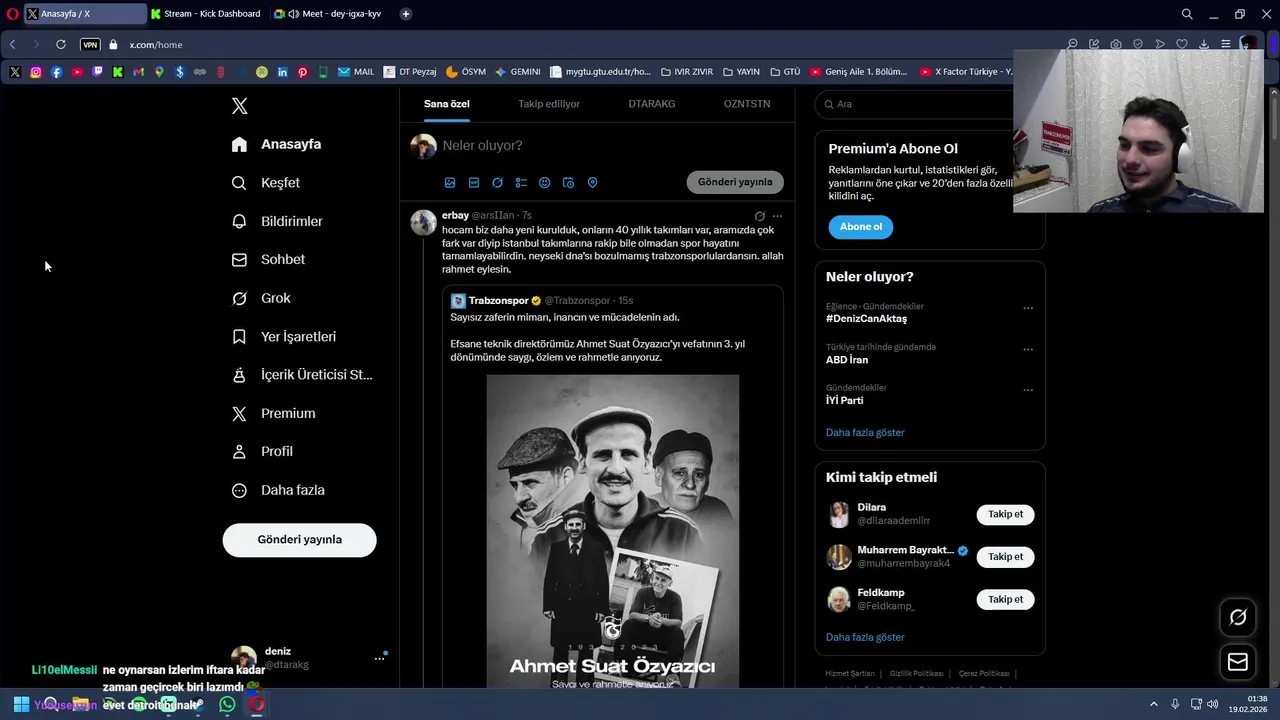The width and height of the screenshot is (1280, 720).
Task: Follow Dilara with Takip et
Action: point(1005,514)
